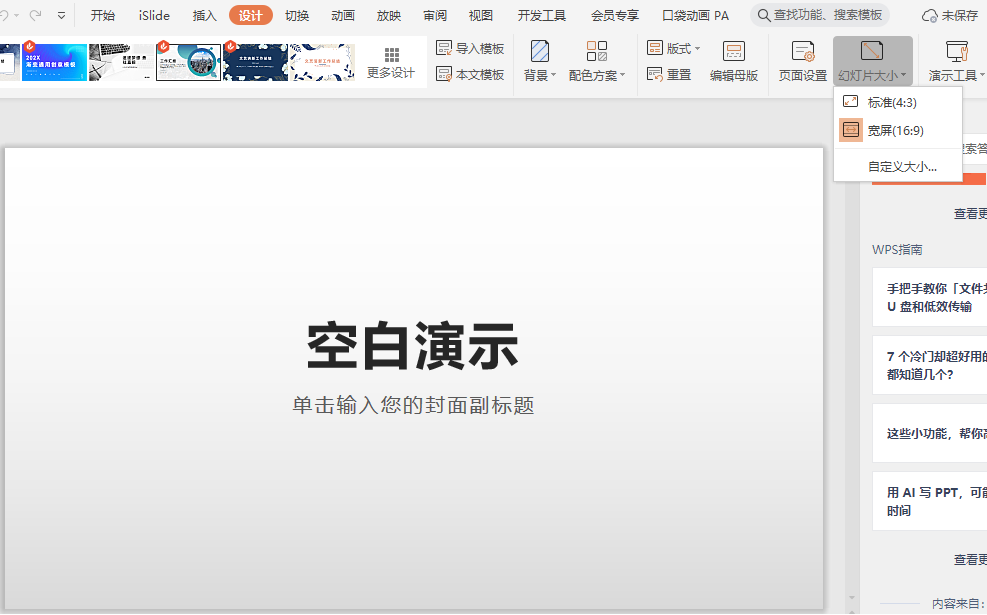987x615 pixels.
Task: Click the 配色方案 icon
Action: 597,51
